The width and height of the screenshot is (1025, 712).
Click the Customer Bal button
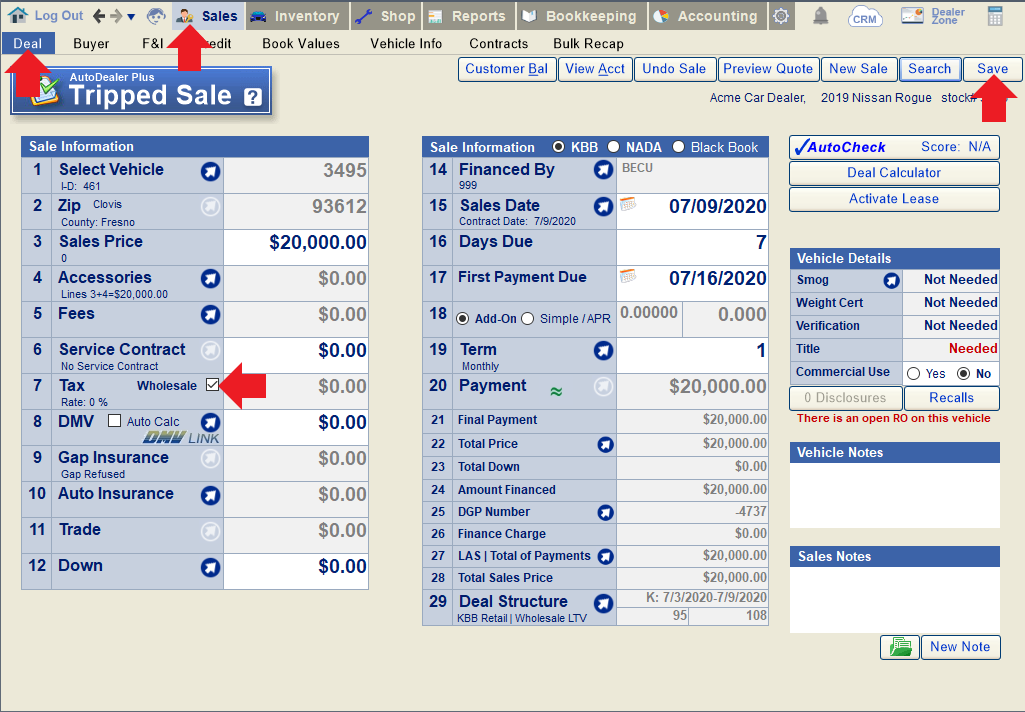pos(507,69)
